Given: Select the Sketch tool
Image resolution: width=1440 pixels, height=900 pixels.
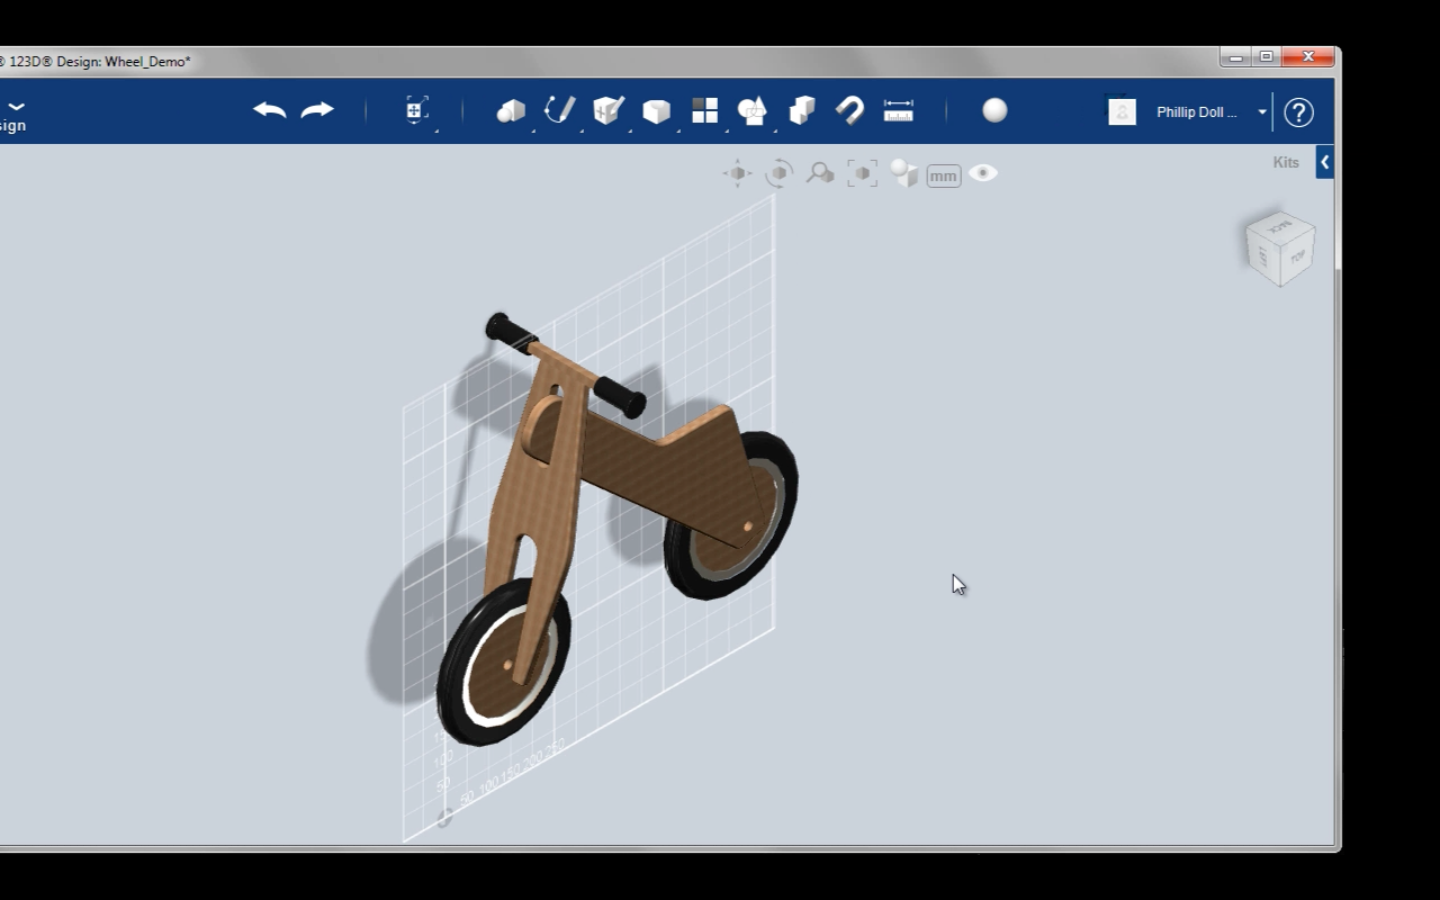Looking at the screenshot, I should point(559,110).
